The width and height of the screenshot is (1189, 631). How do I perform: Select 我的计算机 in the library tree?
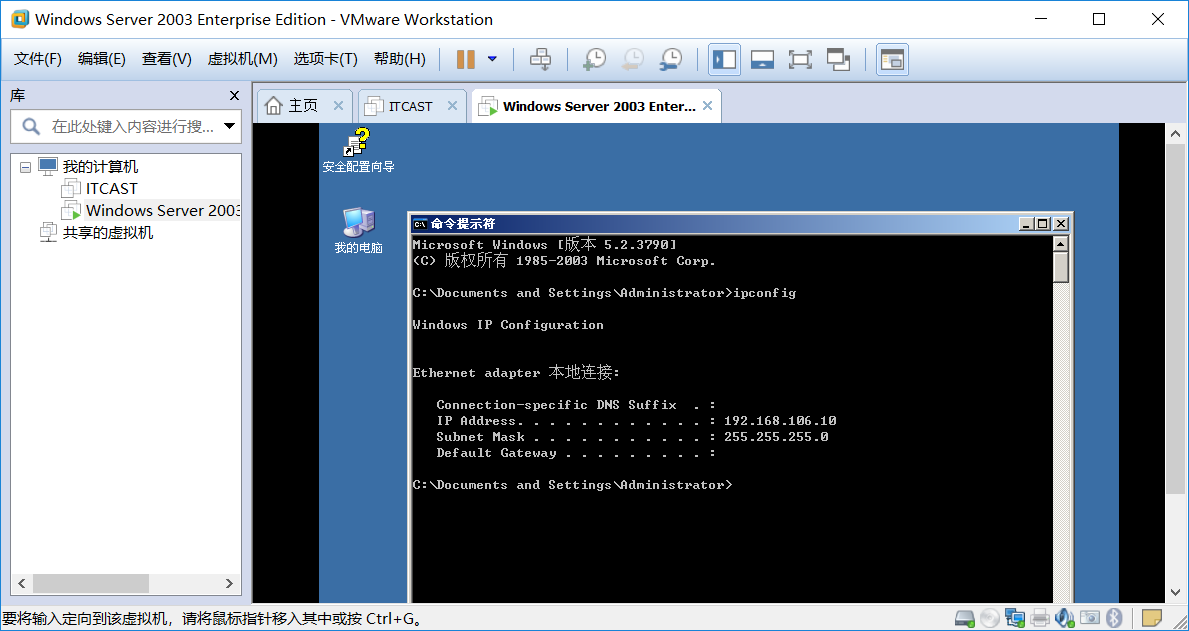pyautogui.click(x=100, y=167)
